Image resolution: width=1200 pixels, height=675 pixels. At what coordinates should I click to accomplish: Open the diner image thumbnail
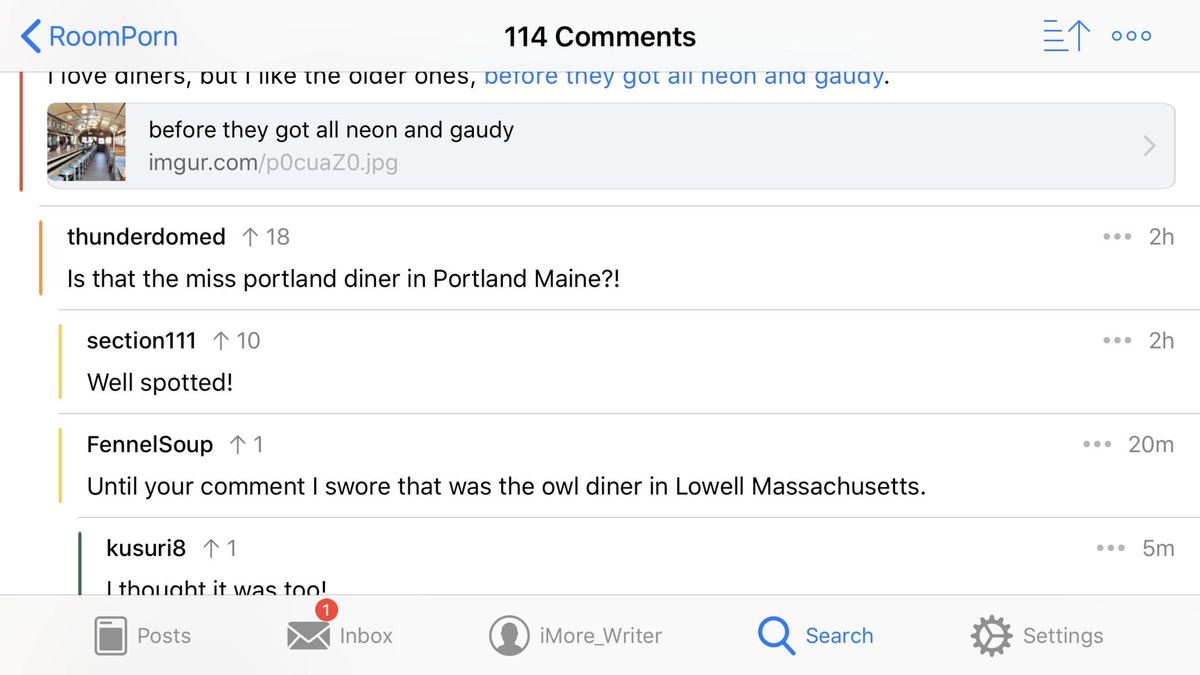point(87,142)
